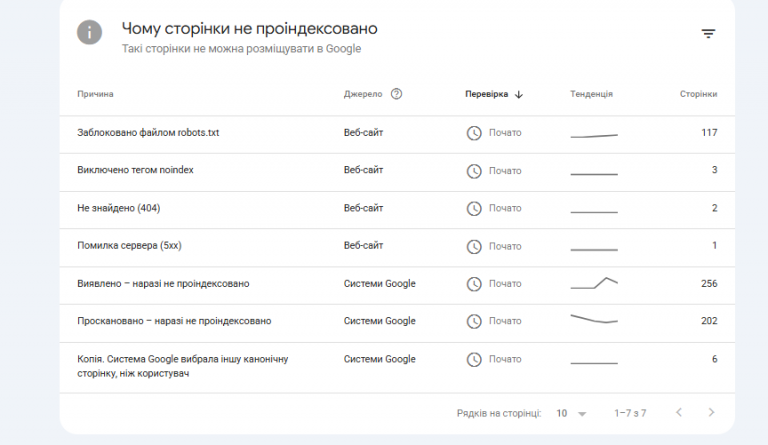This screenshot has height=445, width=768.
Task: Sort by the Перевірка column arrow
Action: tap(519, 94)
